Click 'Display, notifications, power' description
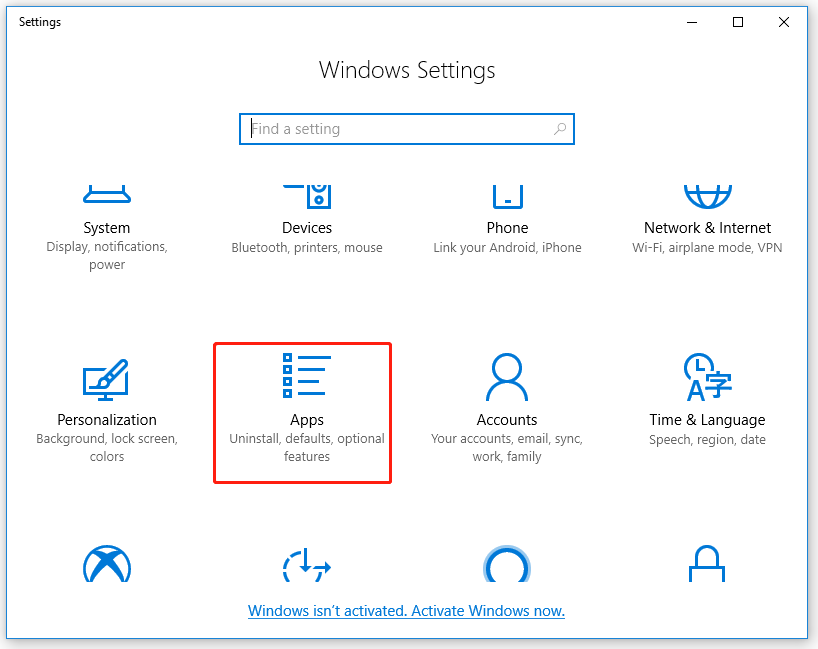Image resolution: width=818 pixels, height=649 pixels. point(107,256)
